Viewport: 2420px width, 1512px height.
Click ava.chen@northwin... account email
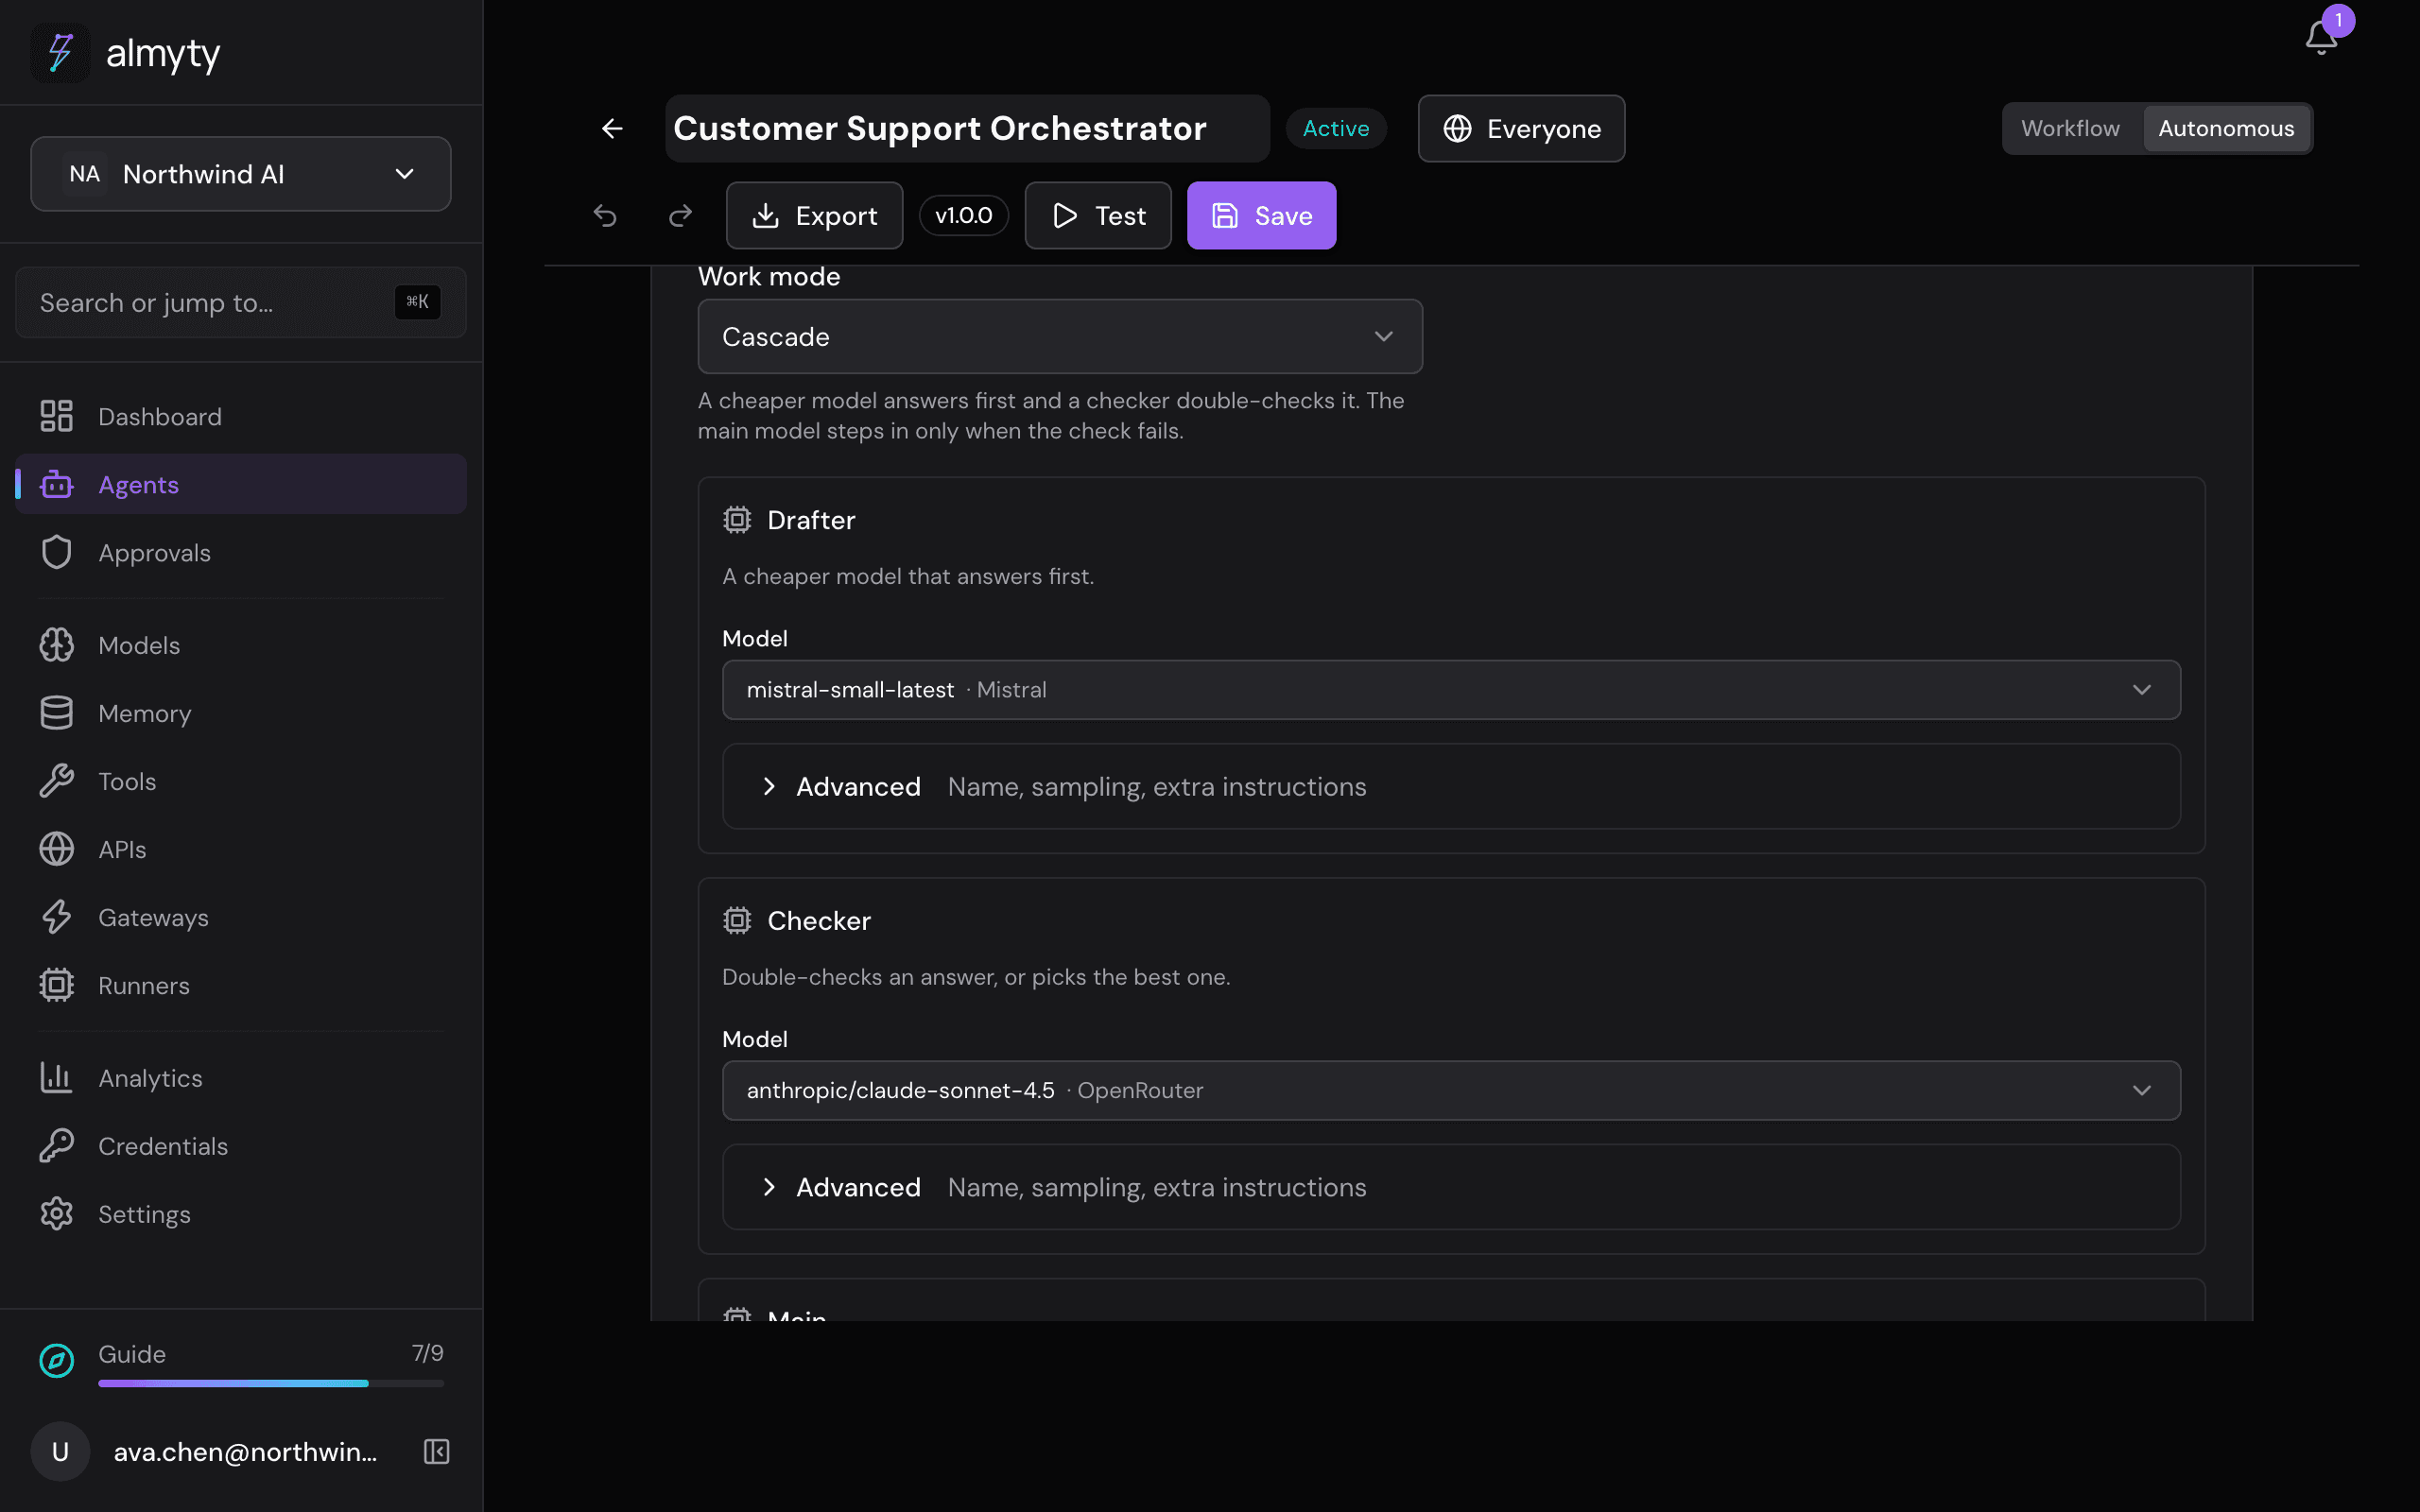pos(245,1451)
